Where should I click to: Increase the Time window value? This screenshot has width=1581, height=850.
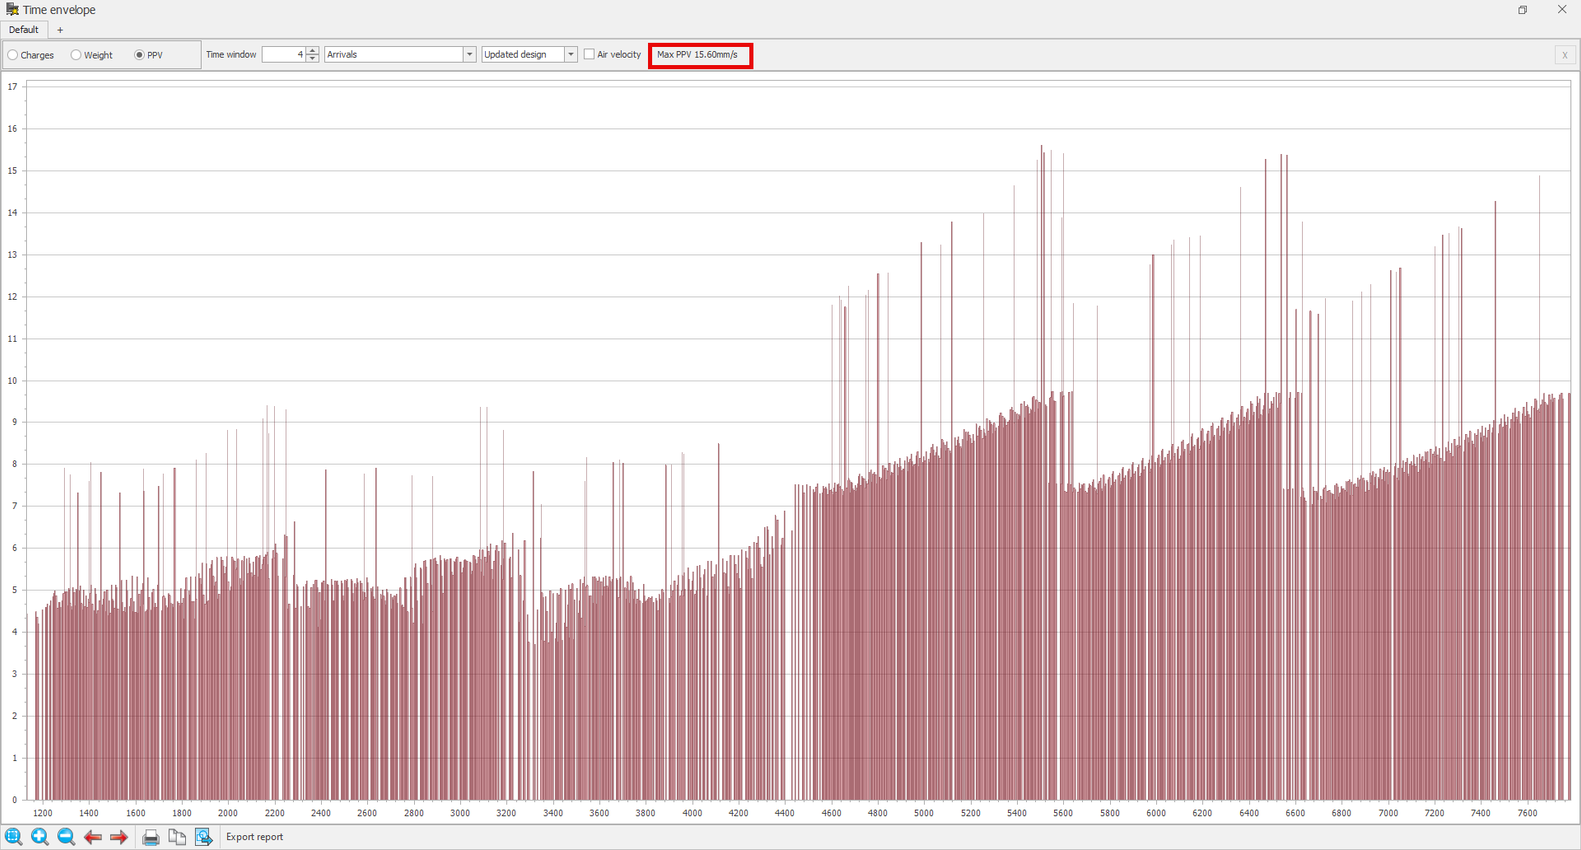(x=313, y=50)
